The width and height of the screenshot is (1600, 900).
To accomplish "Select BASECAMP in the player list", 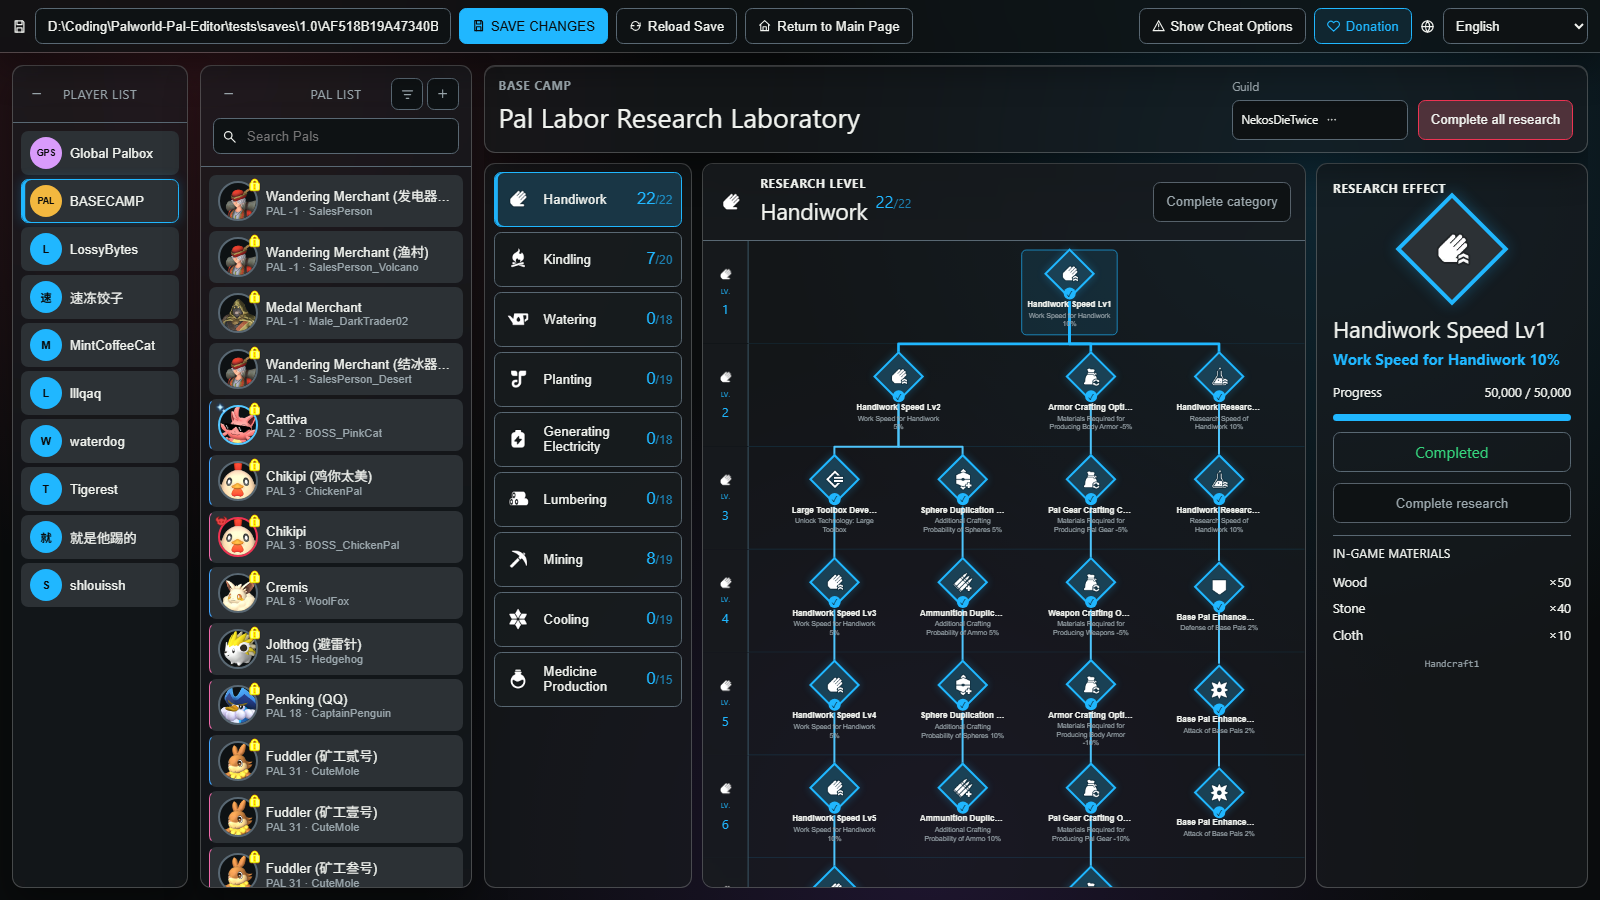I will click(x=100, y=201).
